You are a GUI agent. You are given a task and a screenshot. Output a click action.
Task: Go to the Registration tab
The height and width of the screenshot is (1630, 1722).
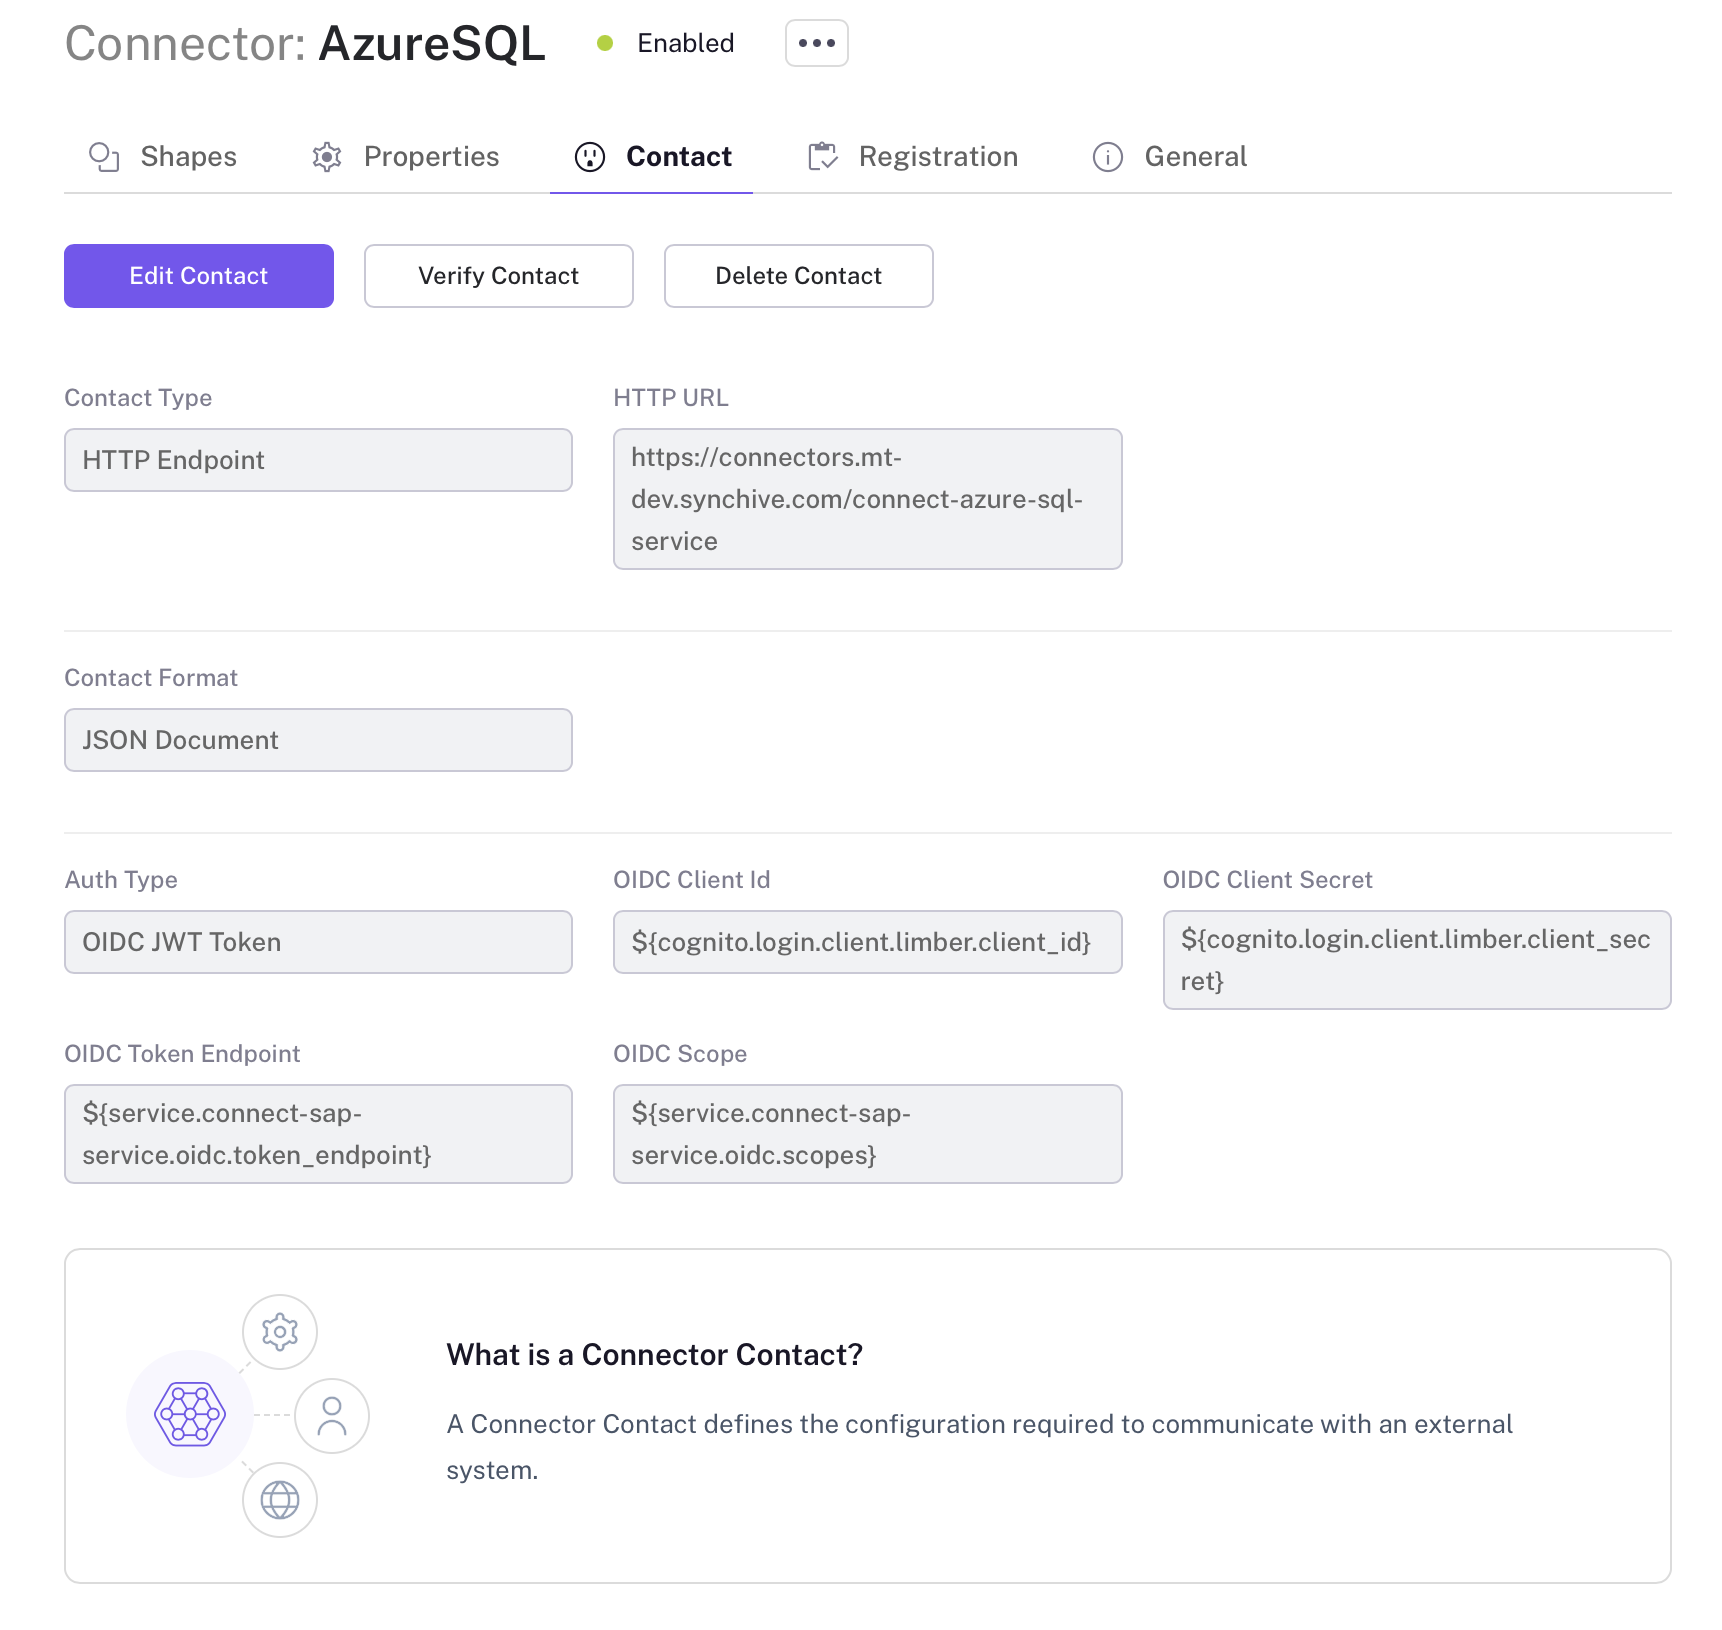913,157
